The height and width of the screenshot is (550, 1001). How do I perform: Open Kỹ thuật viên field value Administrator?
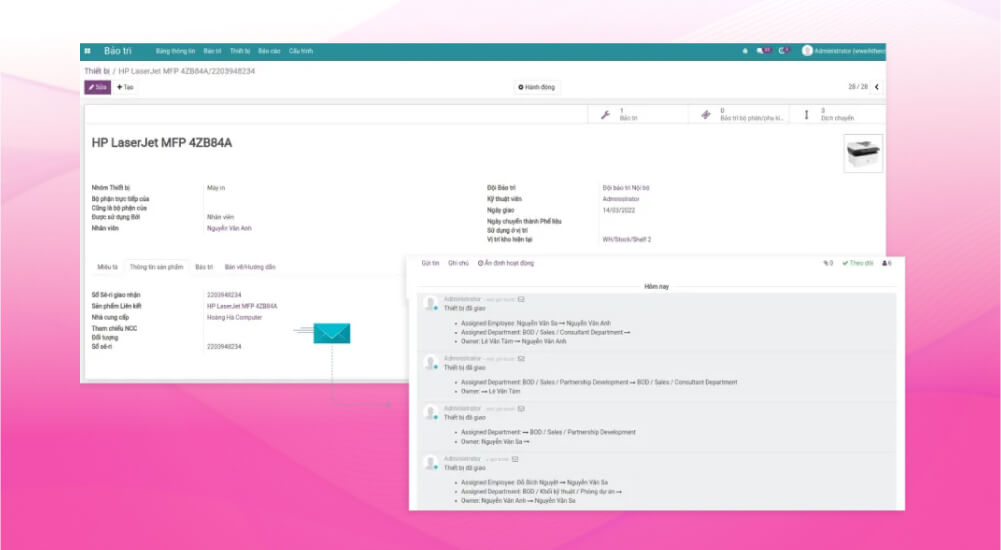(x=621, y=199)
